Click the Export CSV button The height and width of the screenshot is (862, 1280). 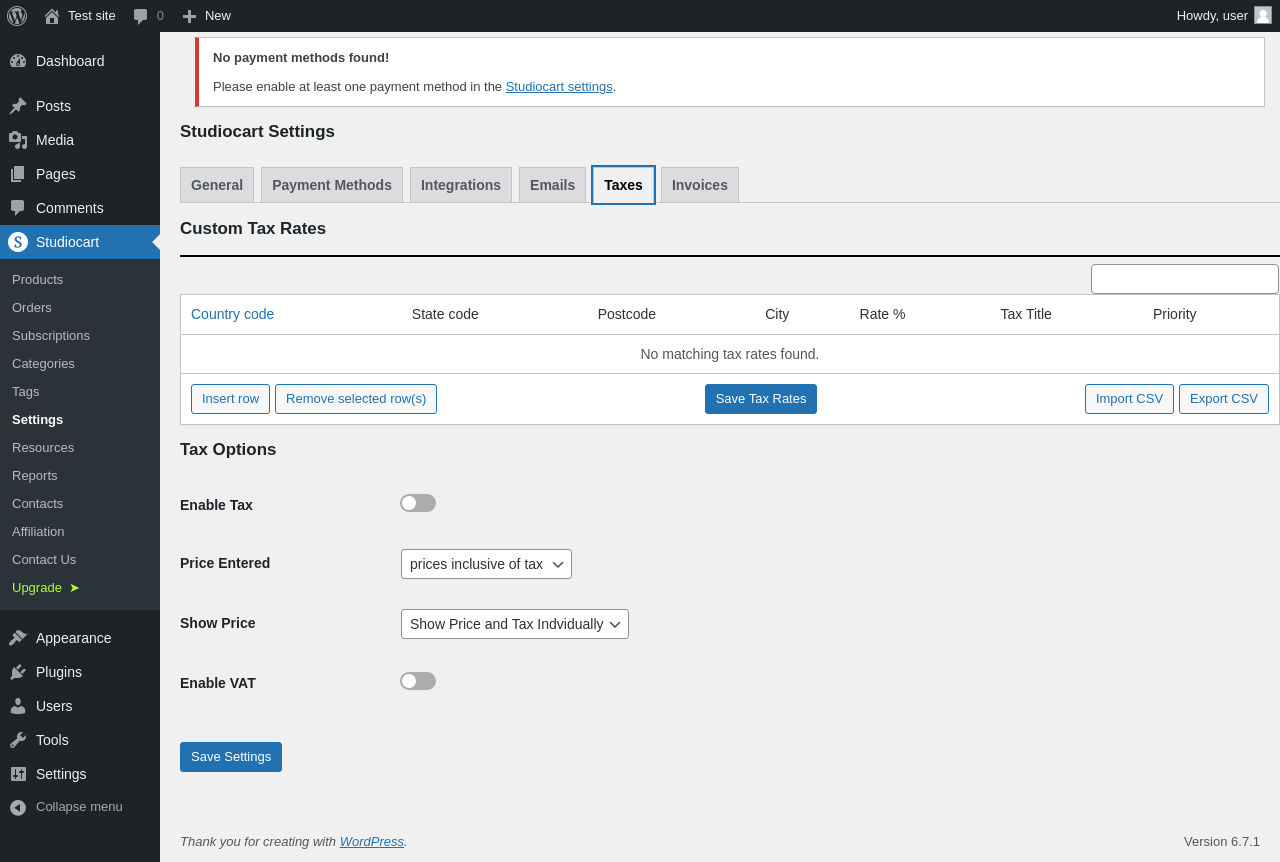(1224, 399)
